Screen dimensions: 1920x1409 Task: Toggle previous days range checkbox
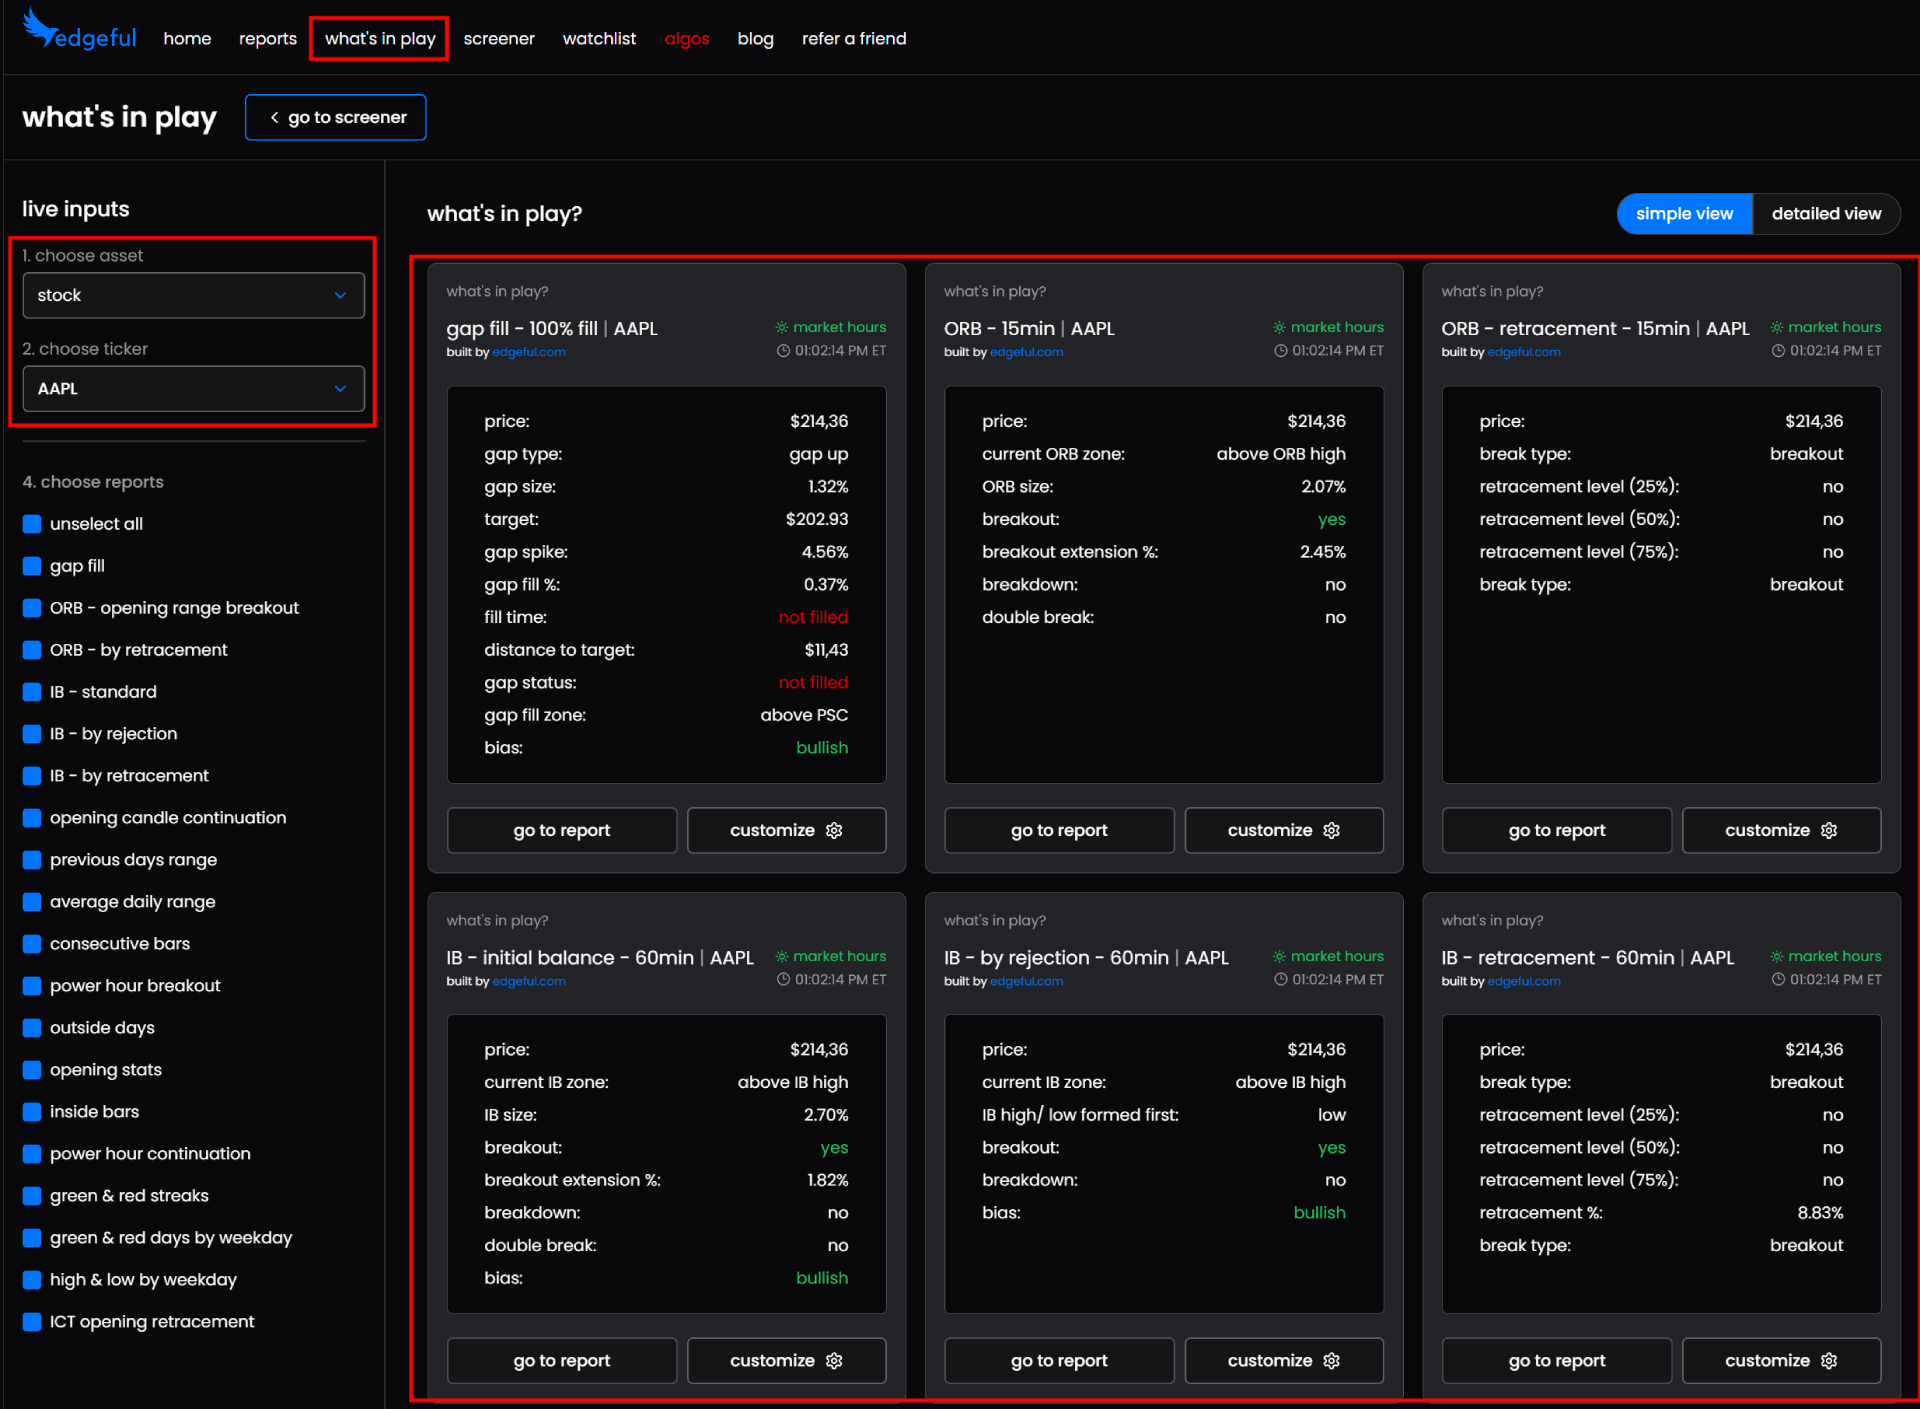(x=32, y=860)
